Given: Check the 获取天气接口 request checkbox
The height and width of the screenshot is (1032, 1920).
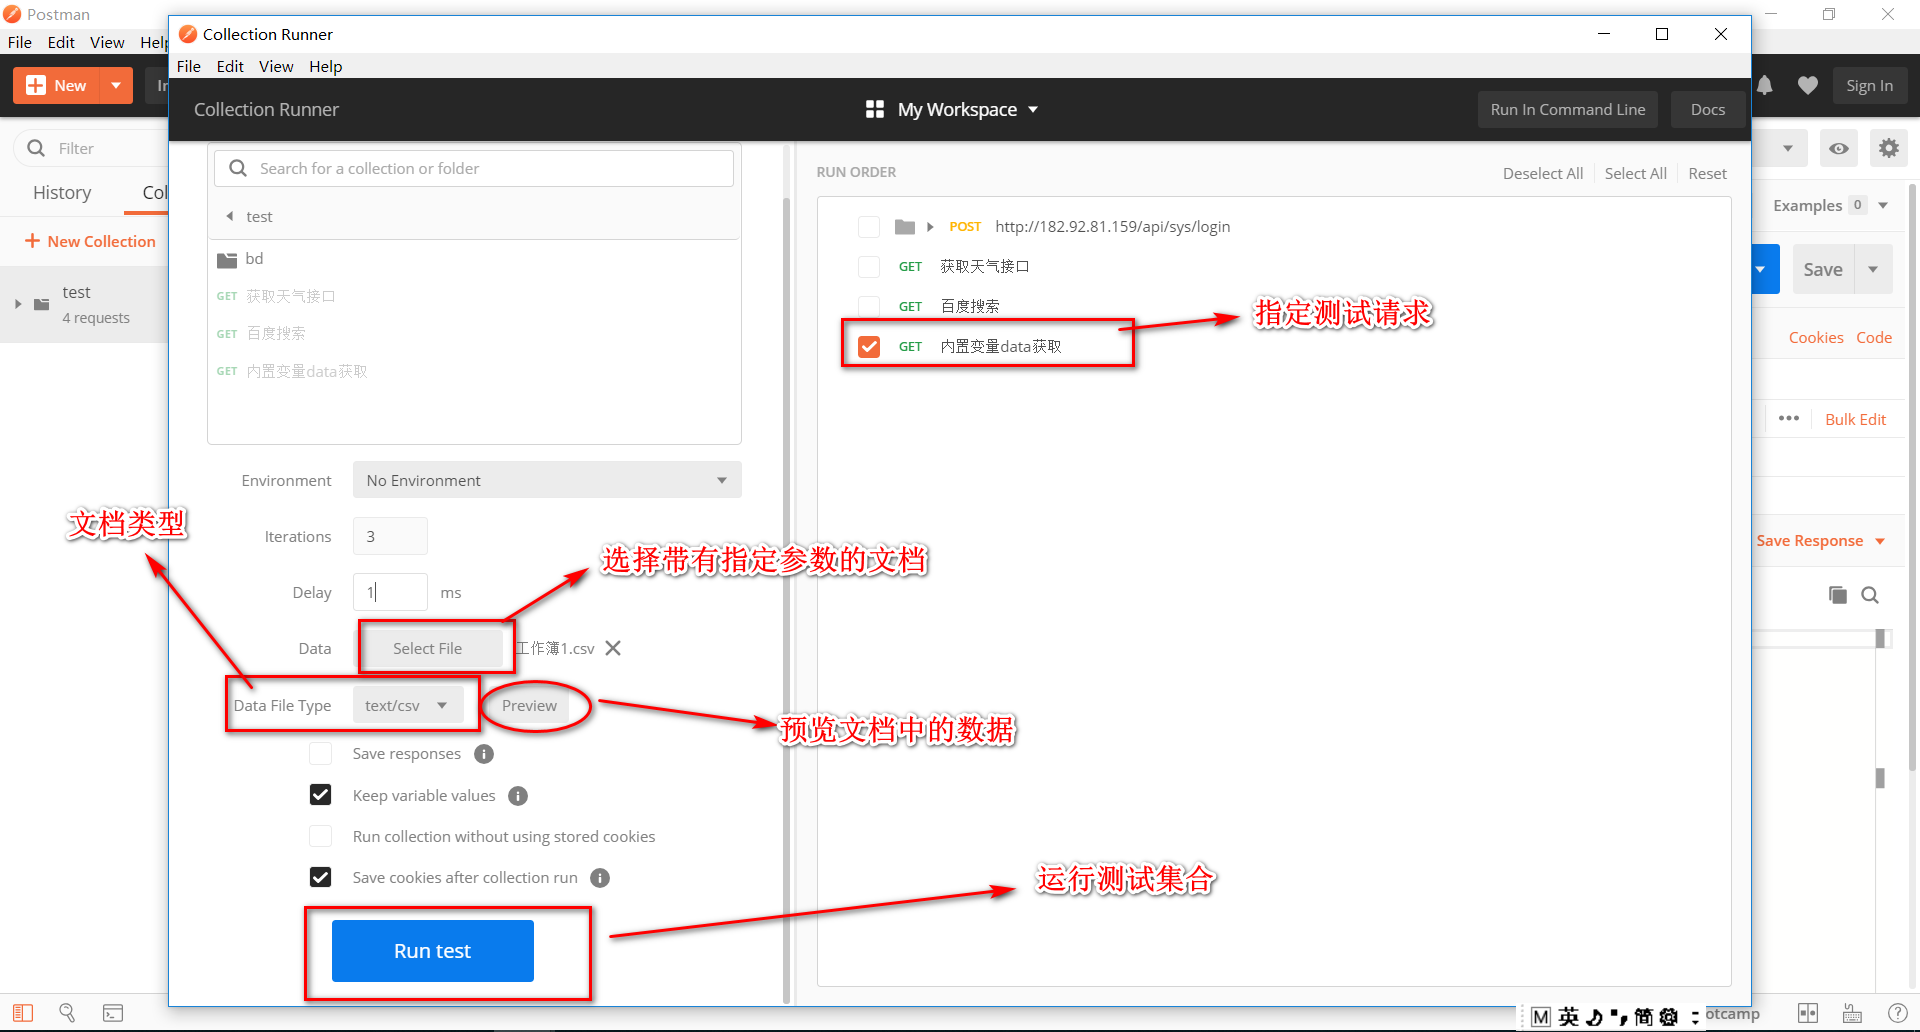Looking at the screenshot, I should [869, 267].
